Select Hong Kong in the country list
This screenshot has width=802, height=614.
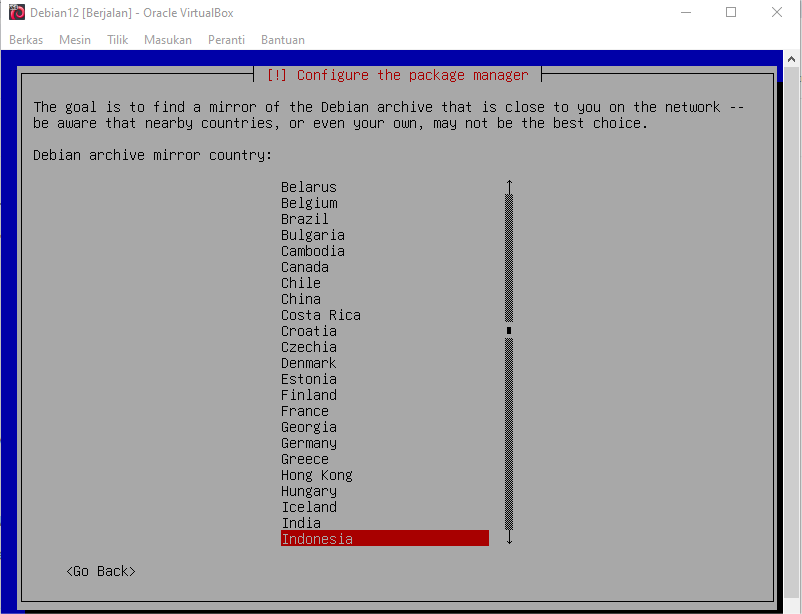[x=316, y=475]
